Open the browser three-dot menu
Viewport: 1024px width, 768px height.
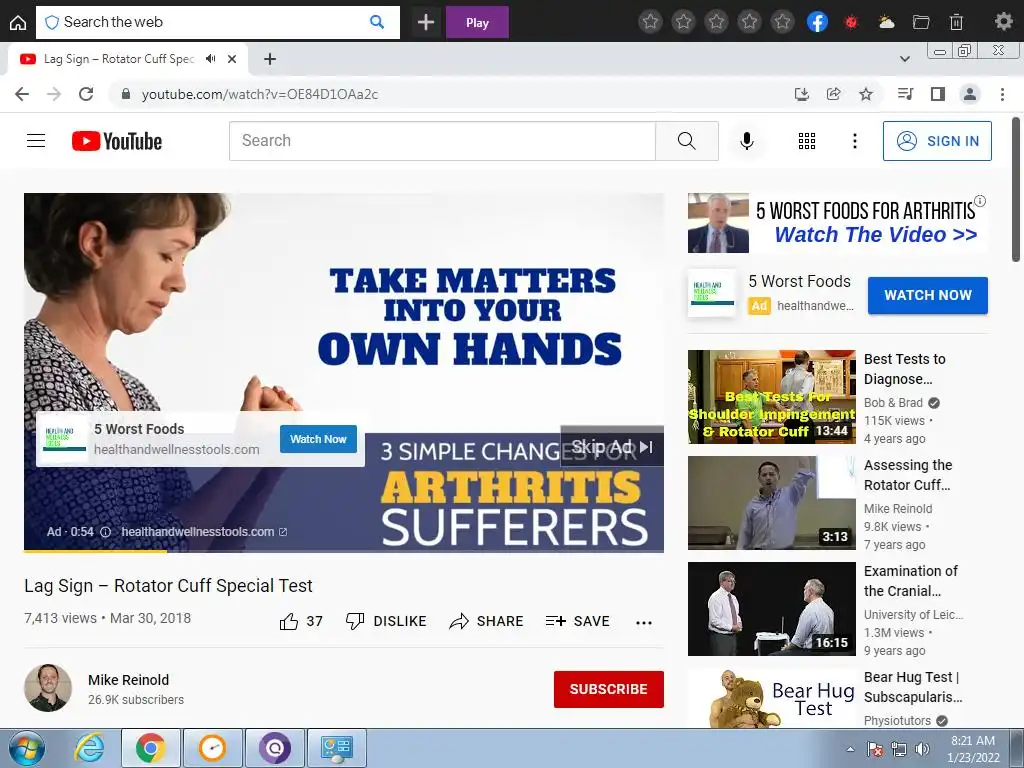[x=1002, y=94]
